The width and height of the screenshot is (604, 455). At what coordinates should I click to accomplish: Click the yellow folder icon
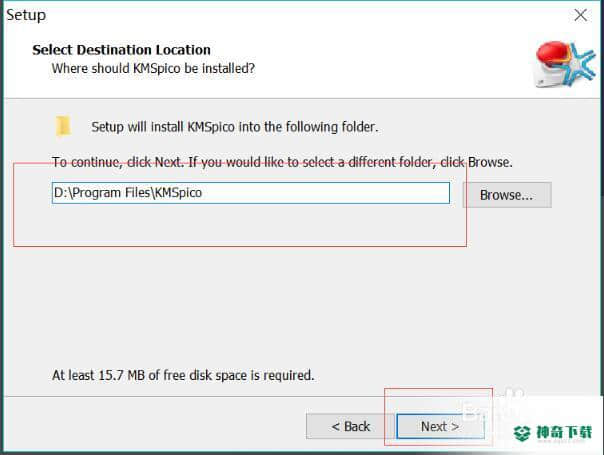point(63,126)
